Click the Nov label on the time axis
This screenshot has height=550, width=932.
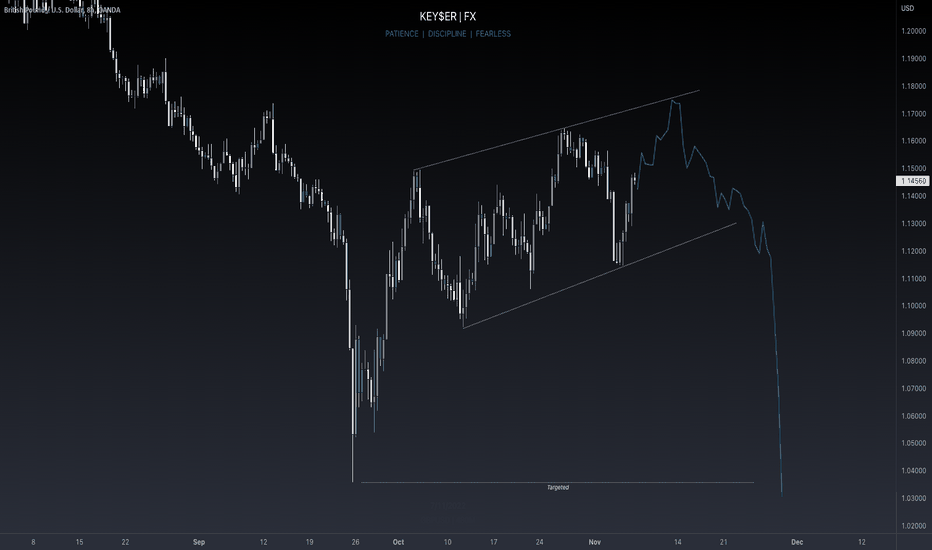(x=594, y=542)
